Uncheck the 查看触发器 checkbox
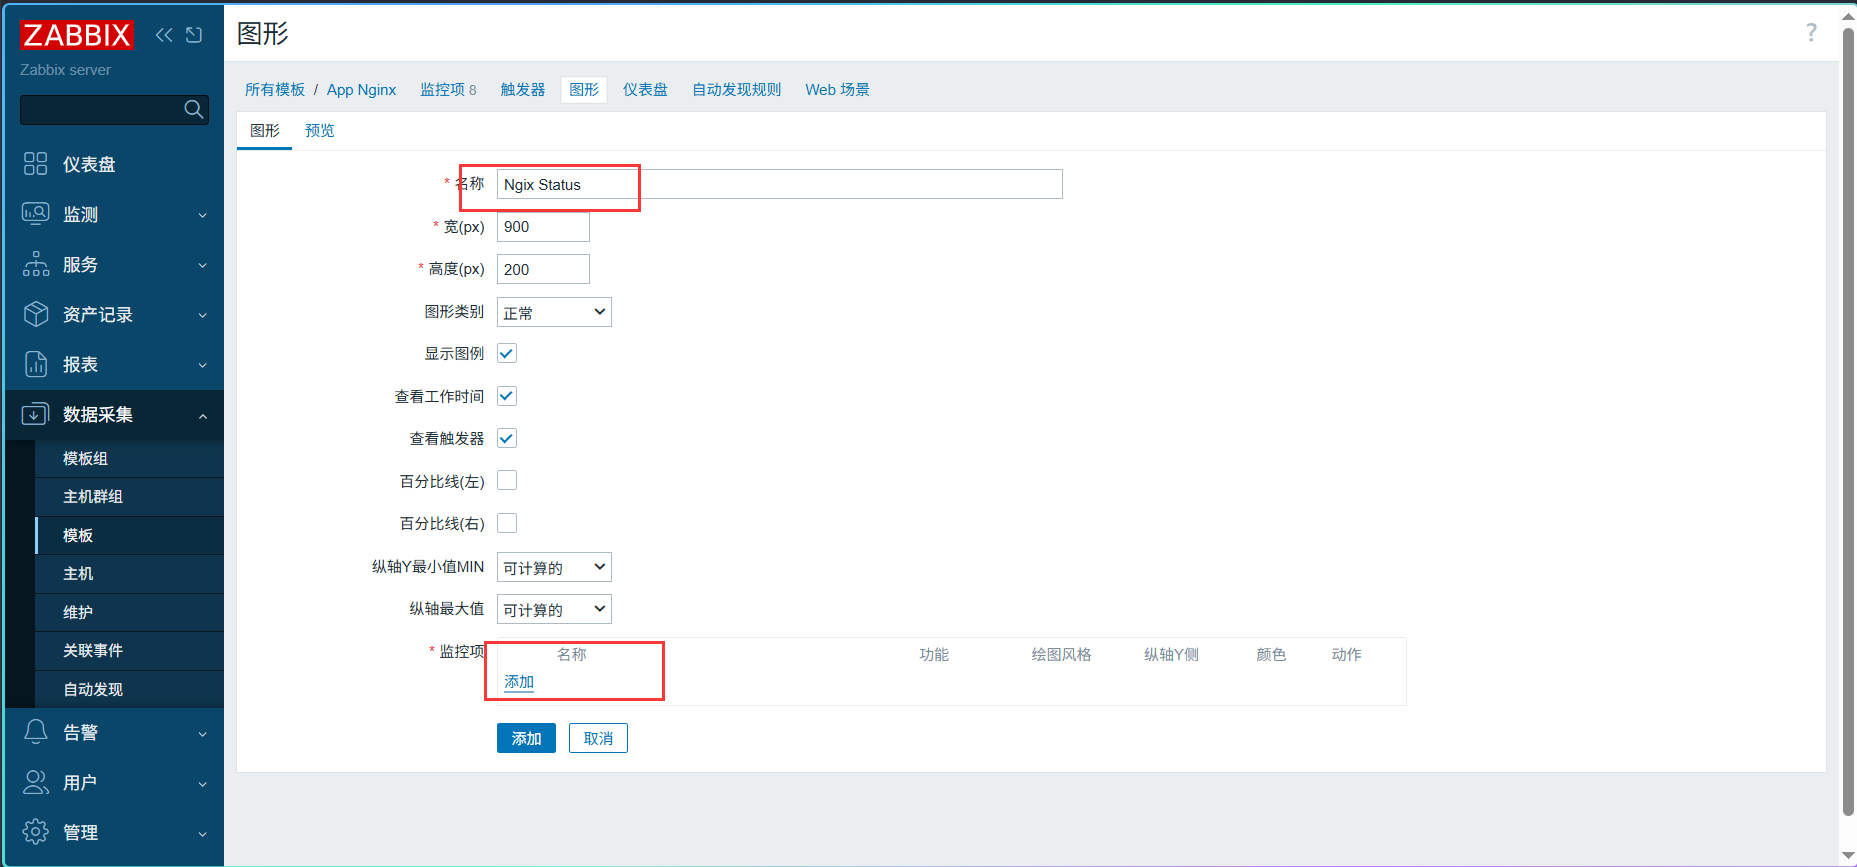 click(507, 438)
